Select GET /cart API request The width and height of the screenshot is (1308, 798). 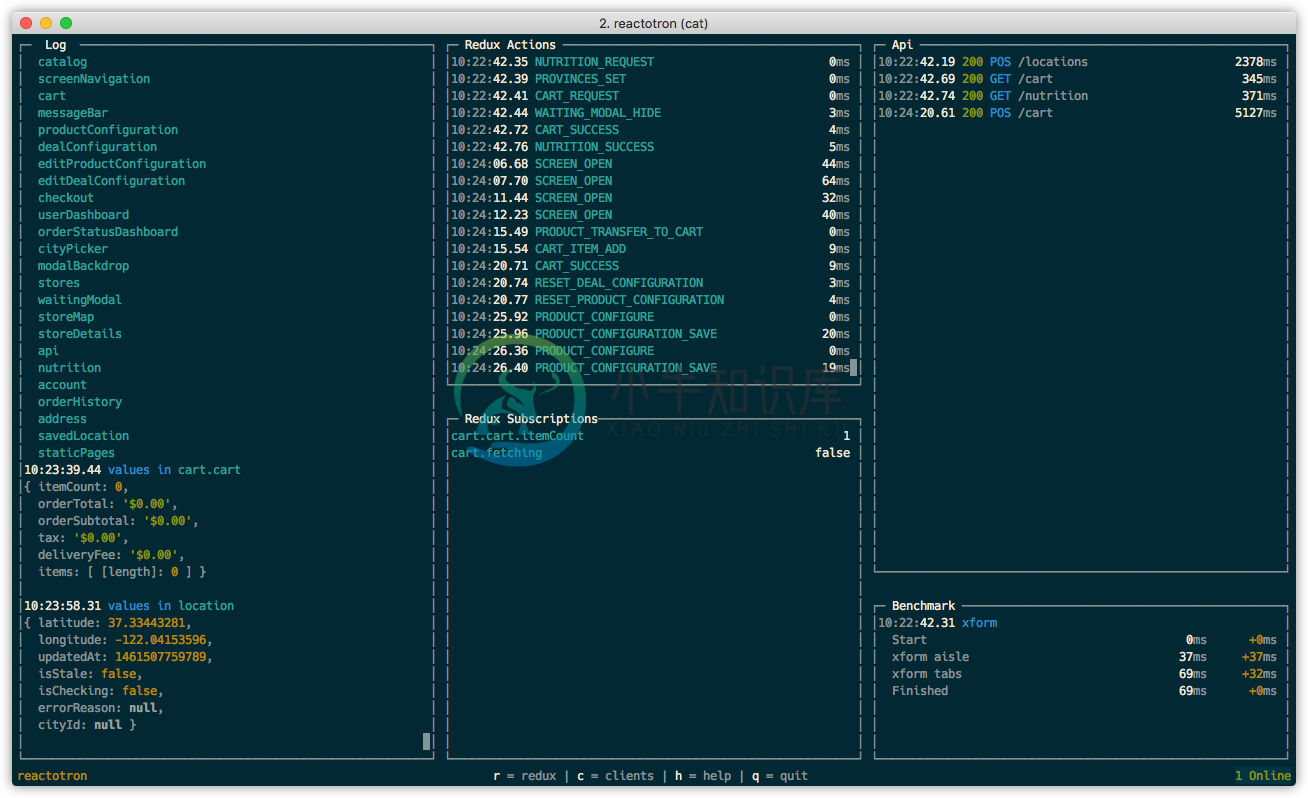[1077, 79]
